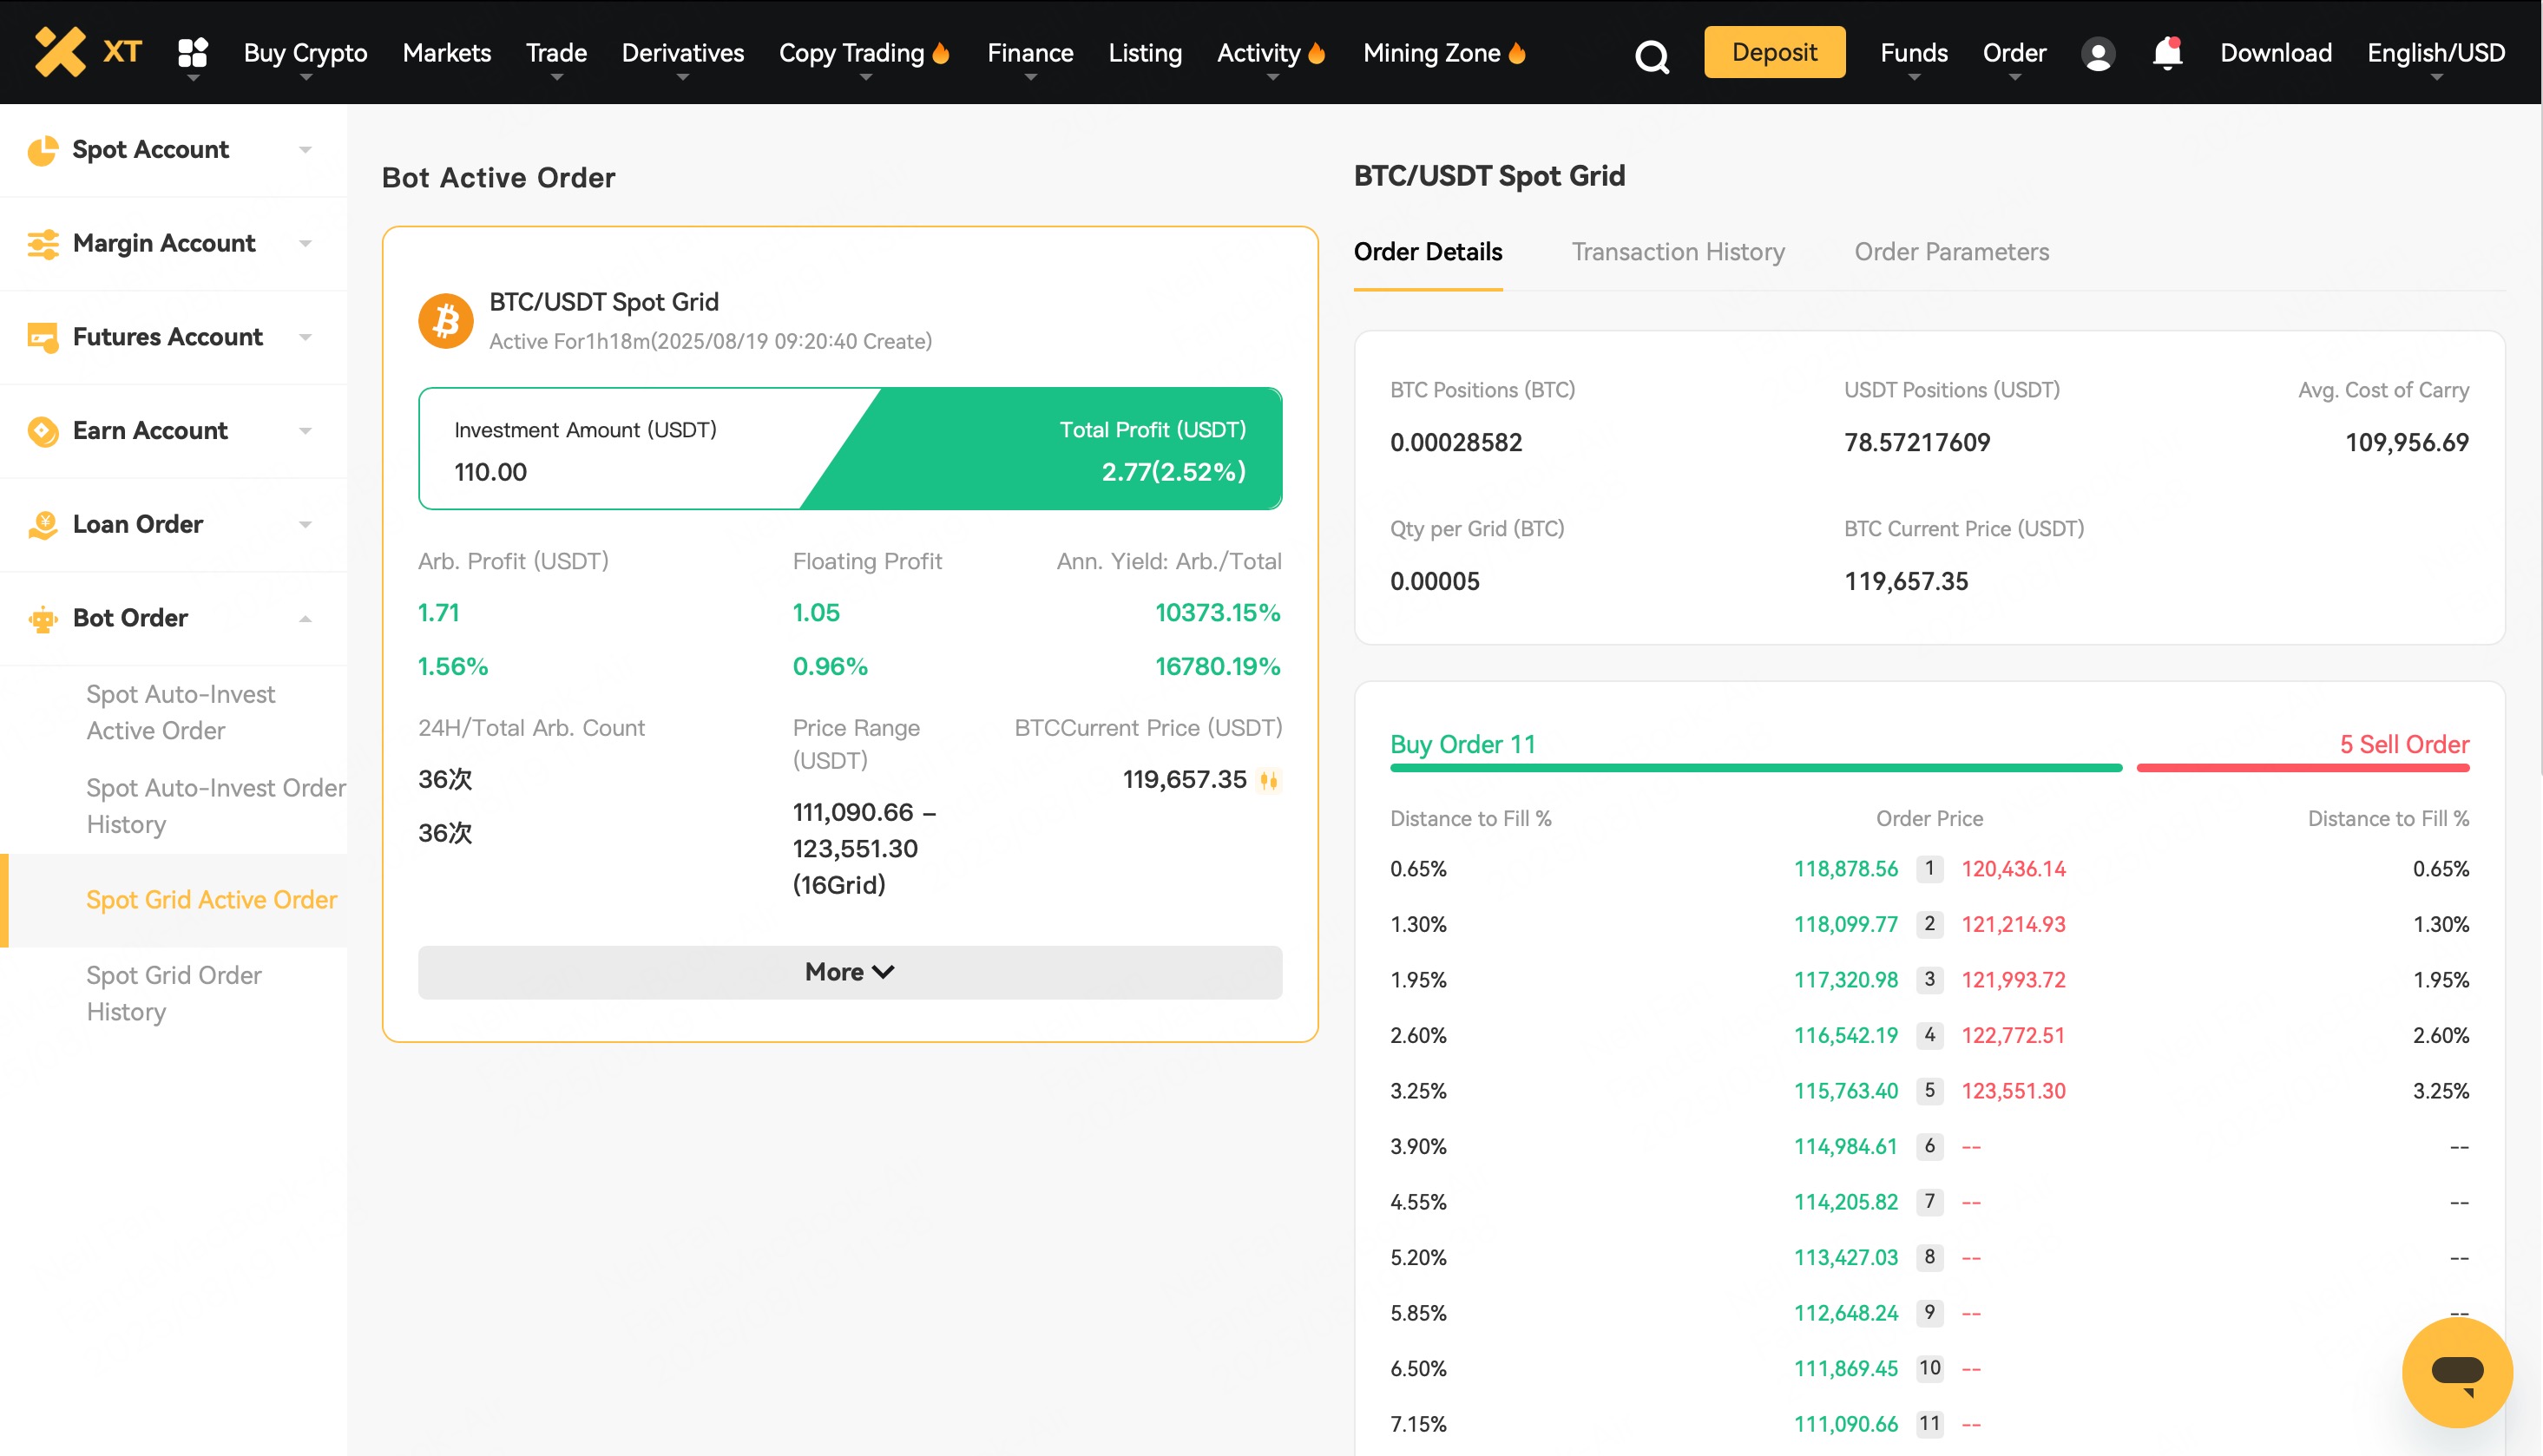Select Spot Auto-Invest Active Order item
The image size is (2543, 1456).
180,712
